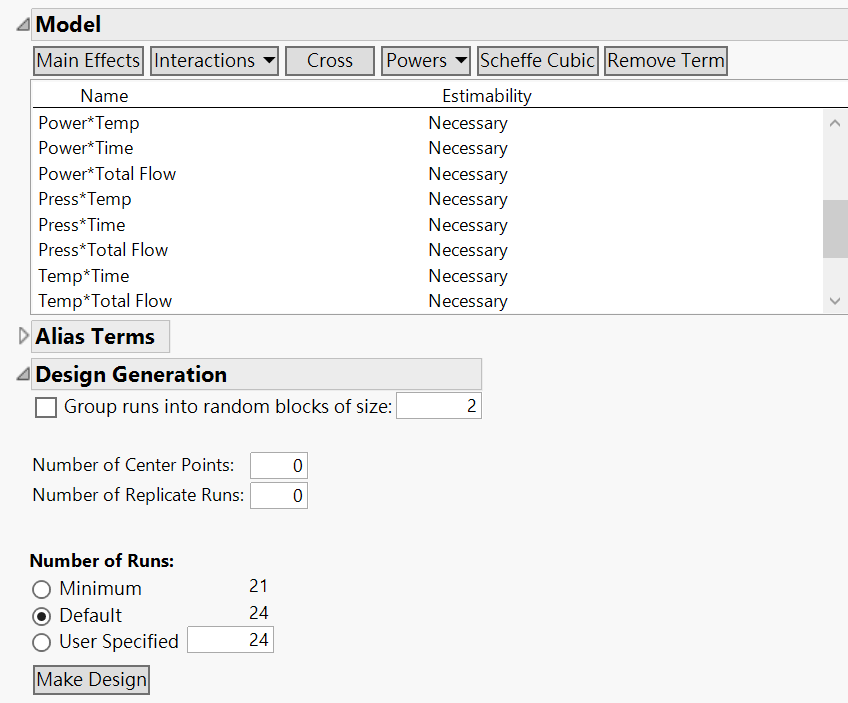Open the Powers dropdown menu
The image size is (848, 703).
[x=426, y=61]
